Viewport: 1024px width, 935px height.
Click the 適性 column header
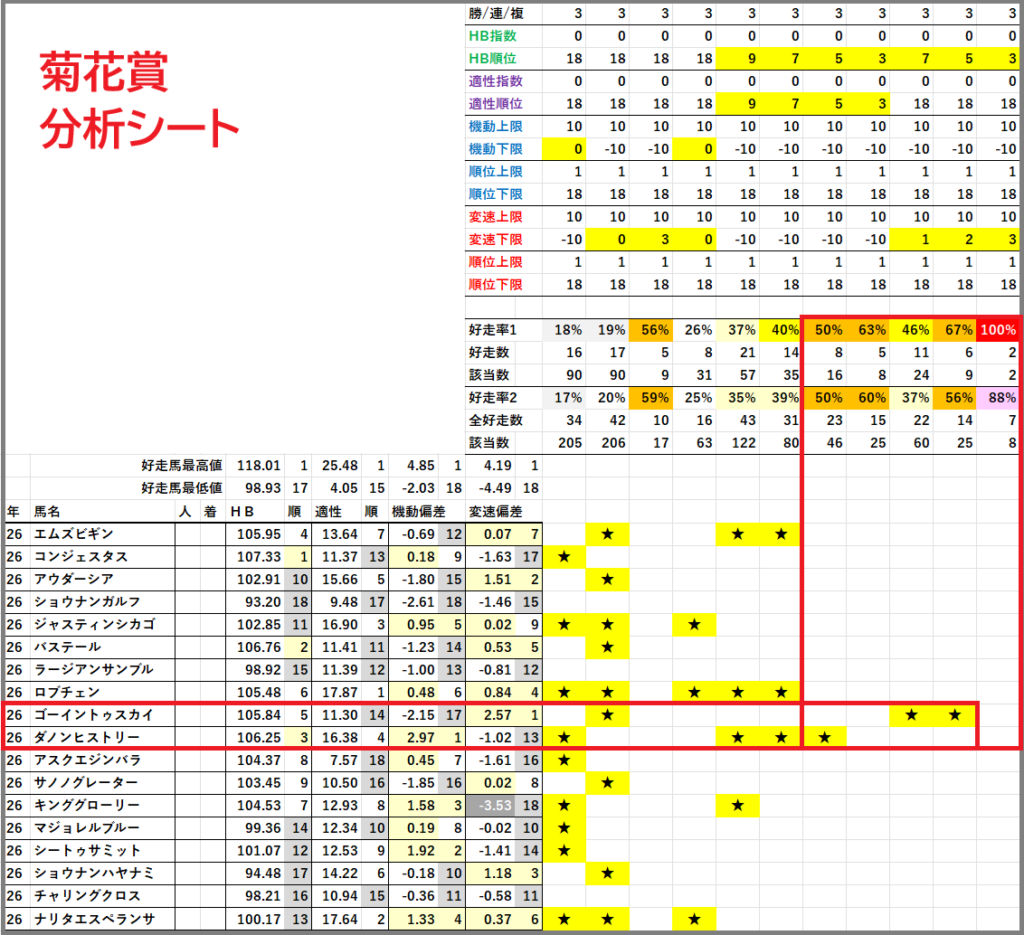pyautogui.click(x=328, y=512)
